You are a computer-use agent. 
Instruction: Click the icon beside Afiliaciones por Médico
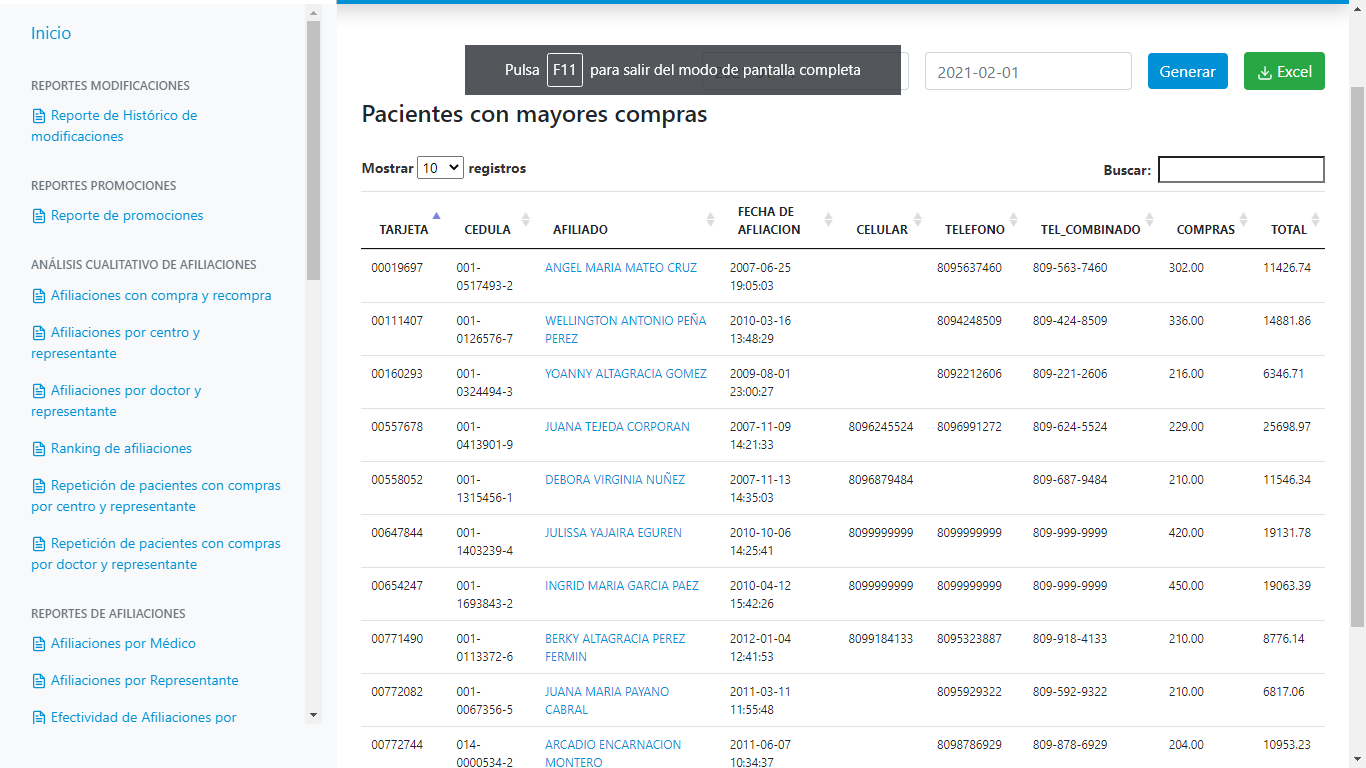(x=39, y=644)
